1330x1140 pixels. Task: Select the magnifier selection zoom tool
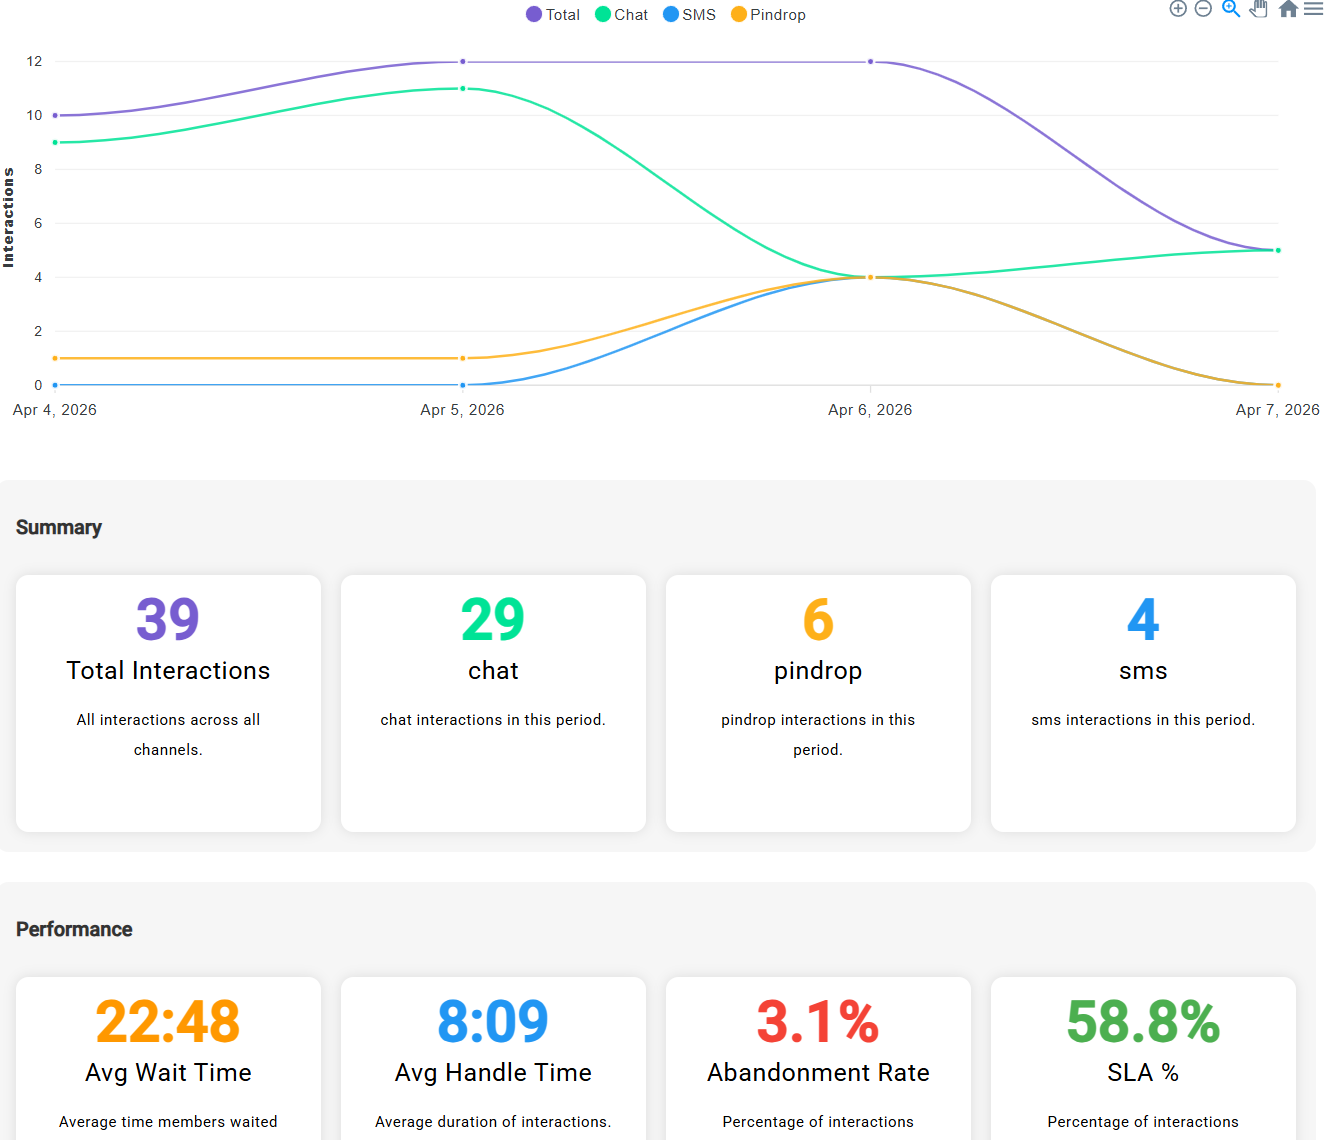click(x=1231, y=9)
